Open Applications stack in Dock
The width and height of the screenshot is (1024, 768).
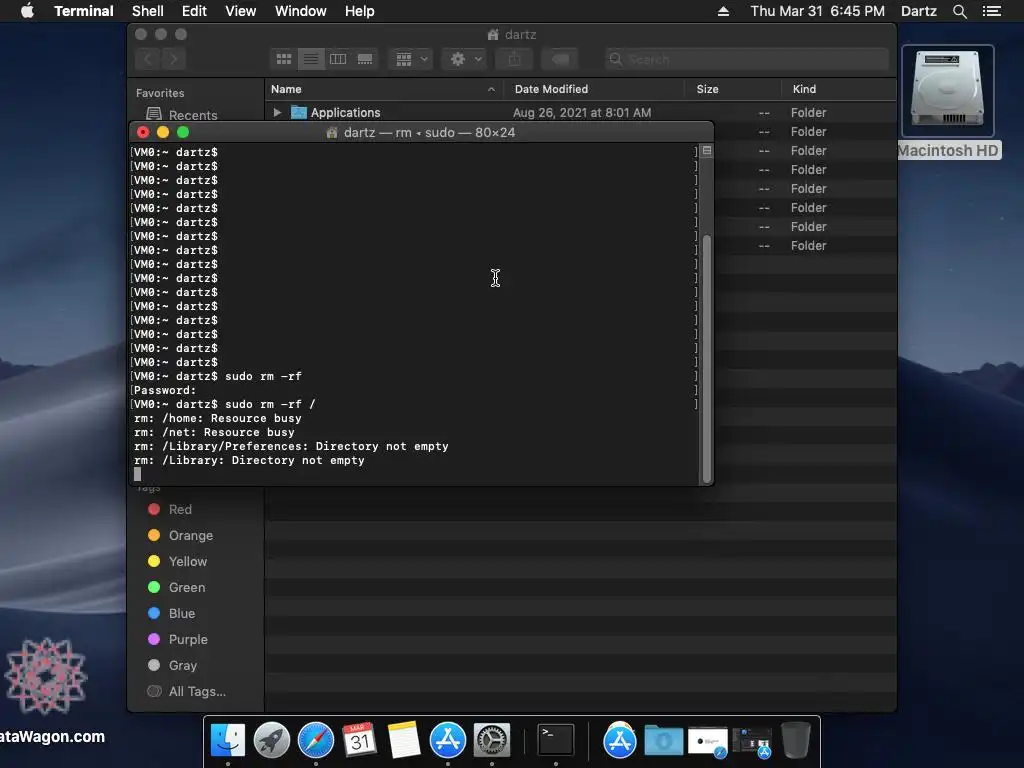click(619, 741)
